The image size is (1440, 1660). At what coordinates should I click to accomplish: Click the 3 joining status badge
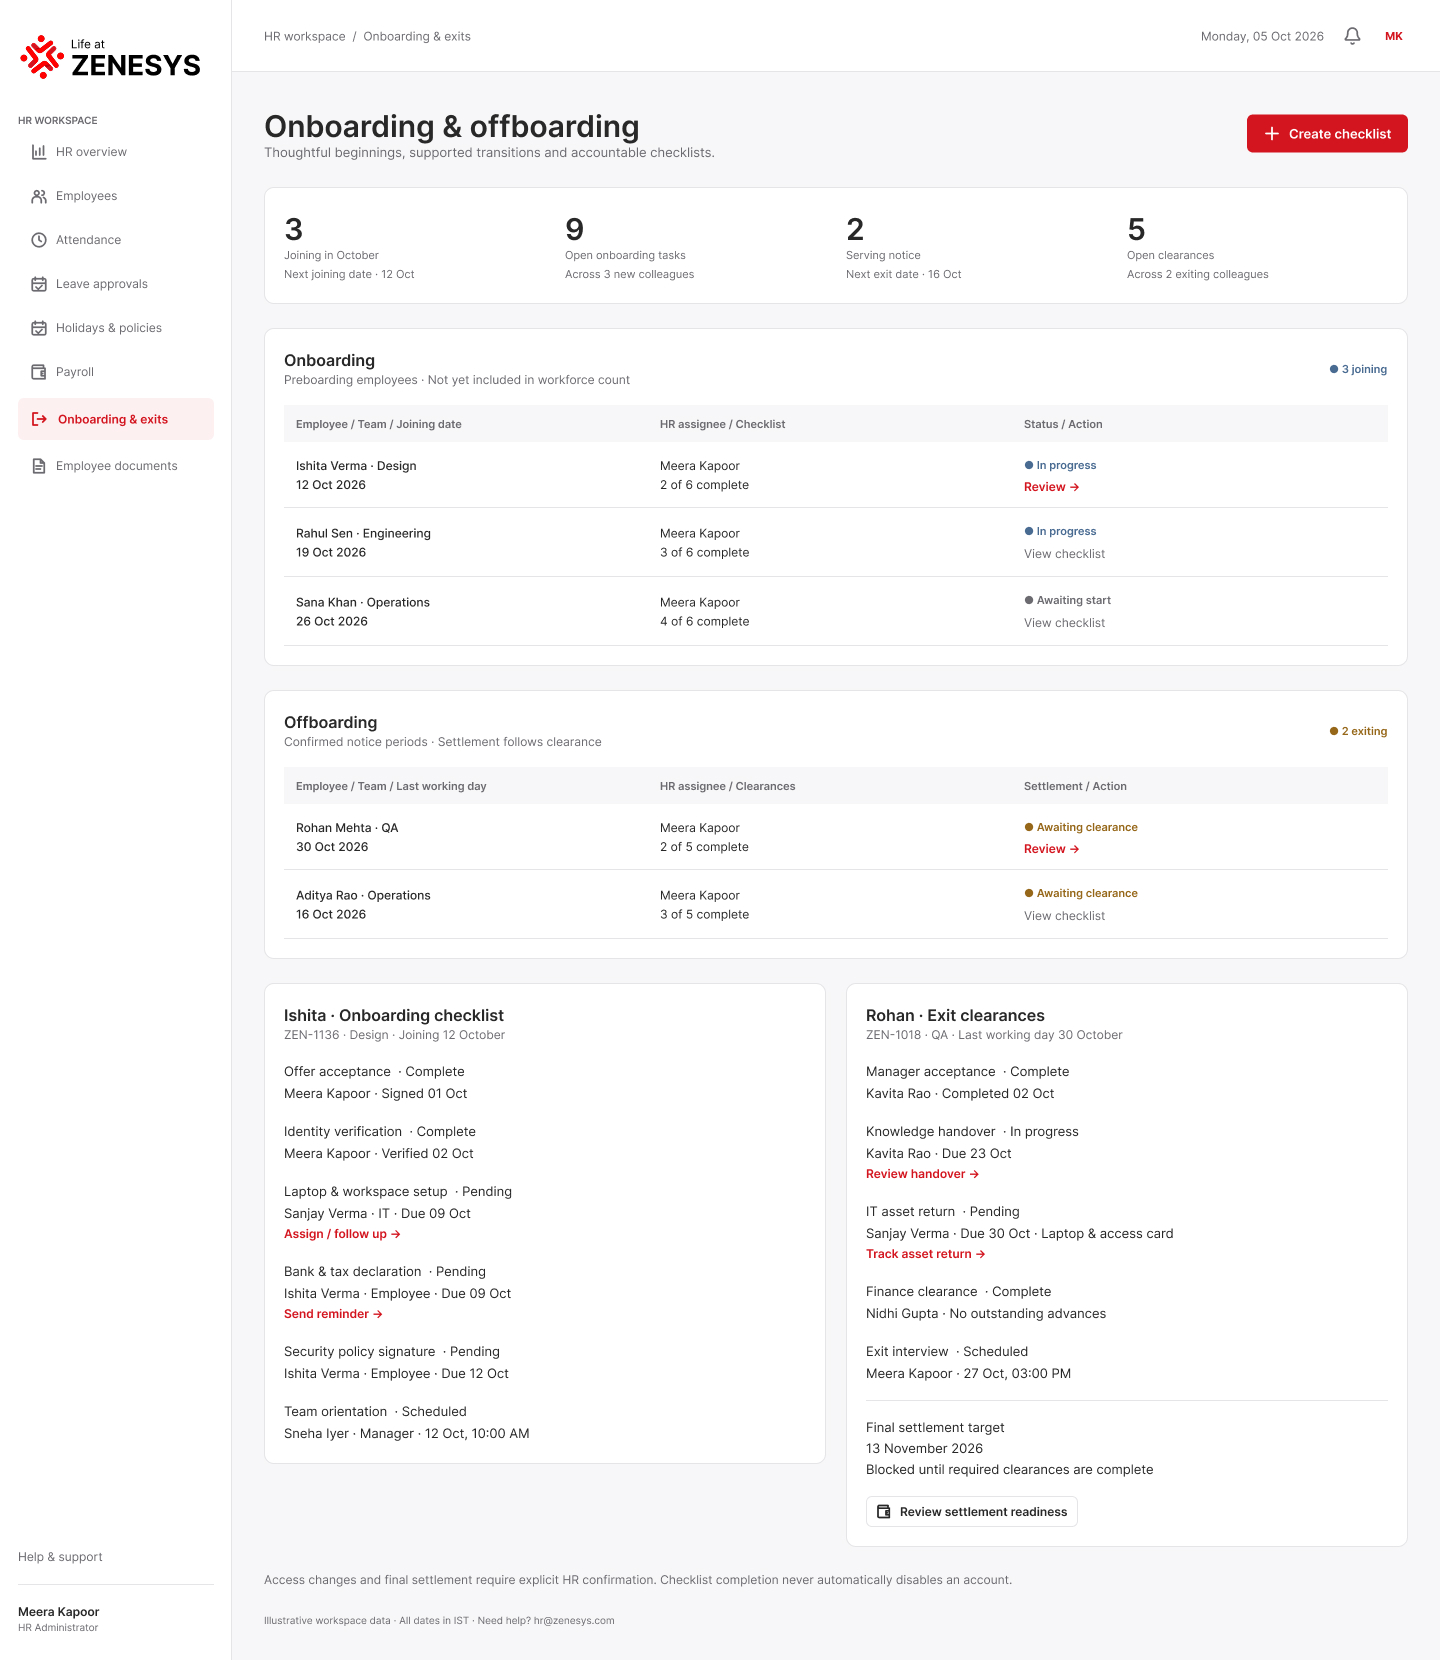click(x=1358, y=369)
